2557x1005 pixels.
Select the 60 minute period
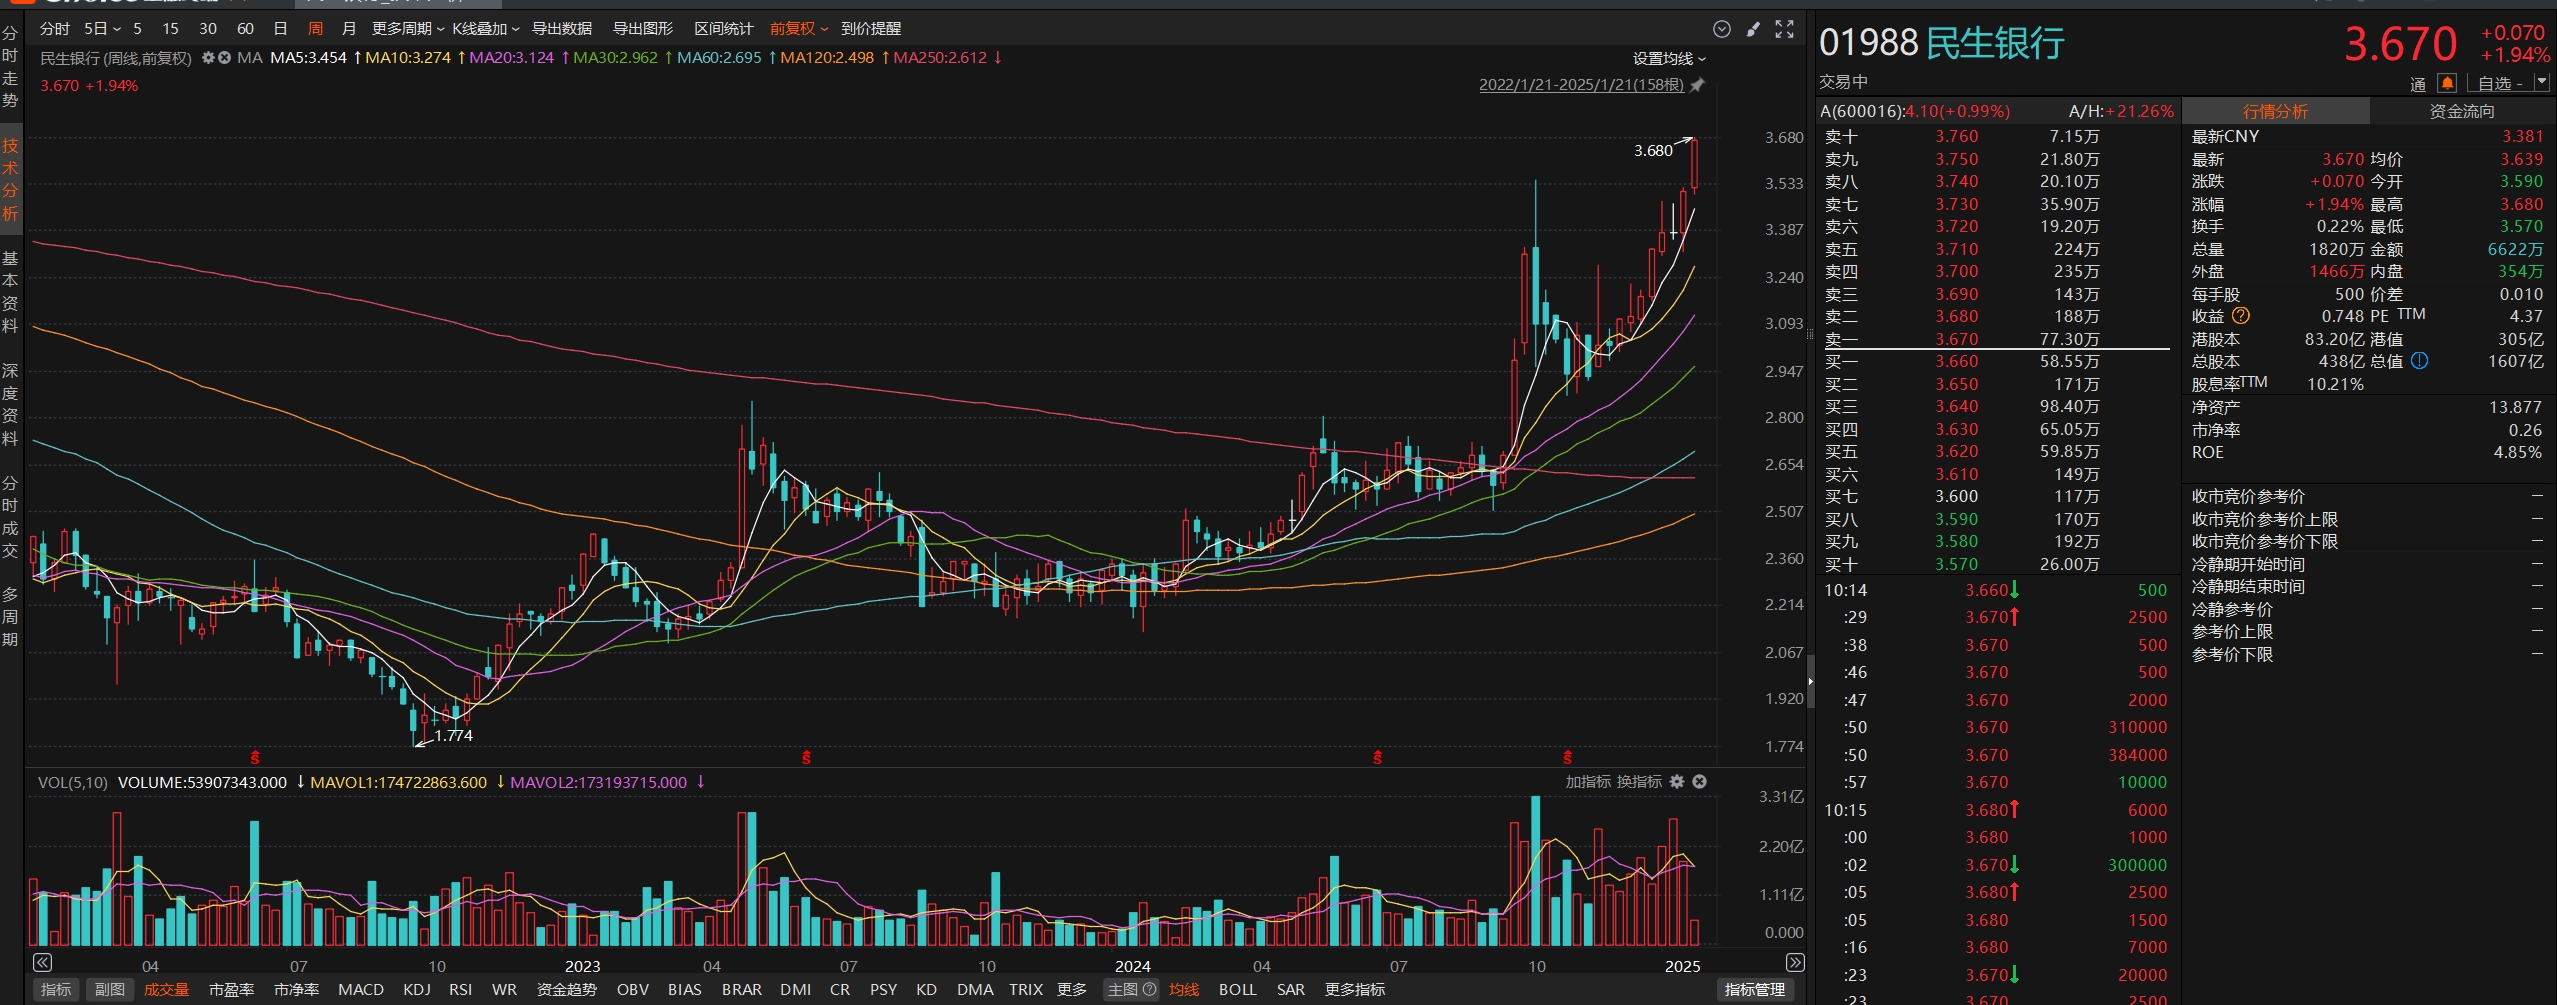point(246,29)
